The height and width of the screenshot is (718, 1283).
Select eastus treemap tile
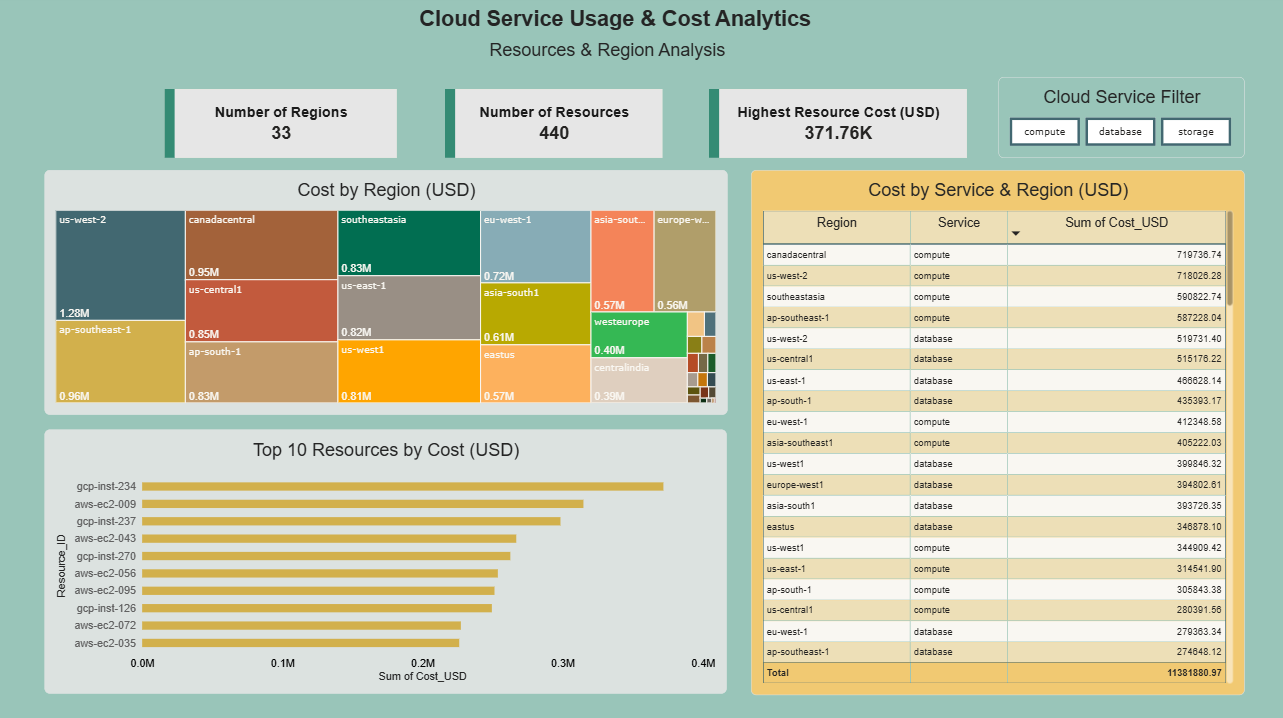535,374
